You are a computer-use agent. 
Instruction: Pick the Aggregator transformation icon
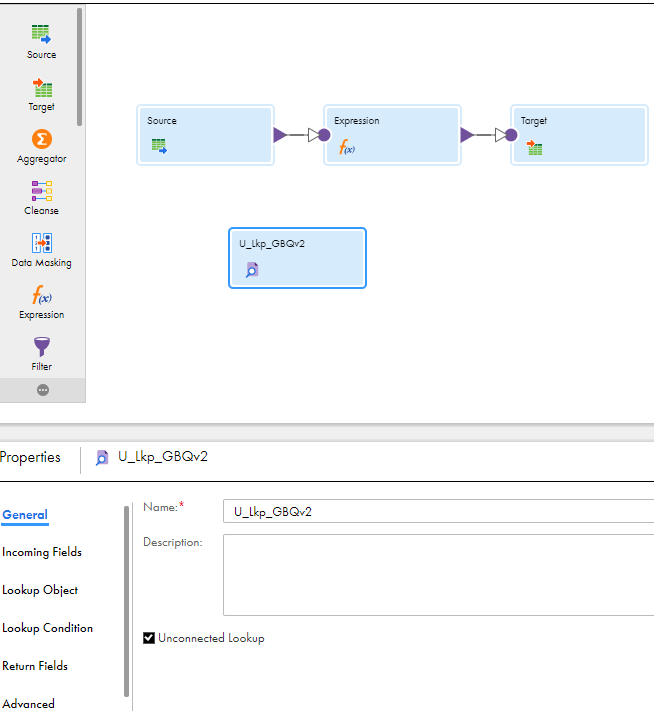tap(41, 139)
